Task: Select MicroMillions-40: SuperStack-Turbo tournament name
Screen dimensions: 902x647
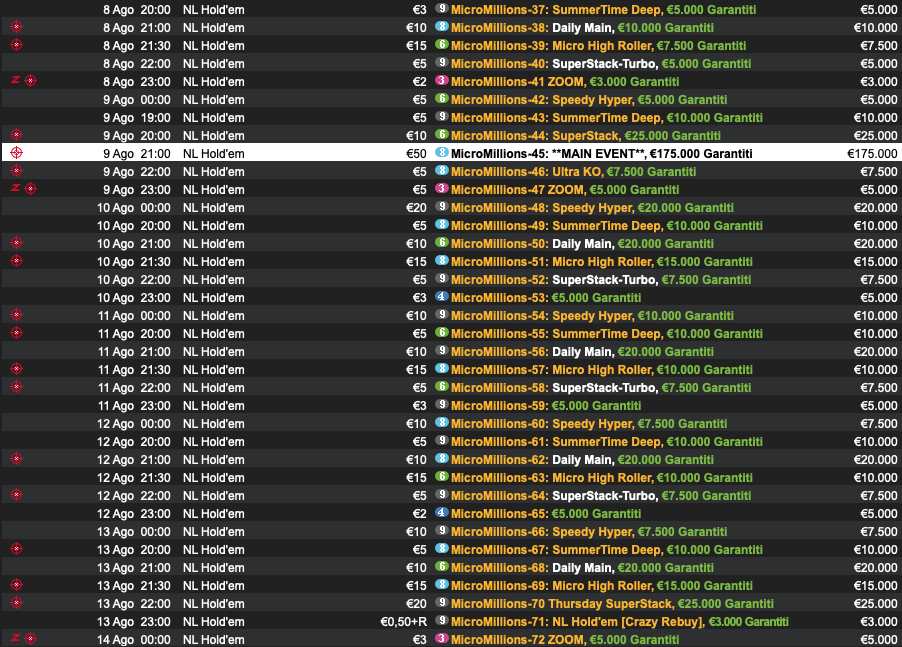Action: (601, 64)
